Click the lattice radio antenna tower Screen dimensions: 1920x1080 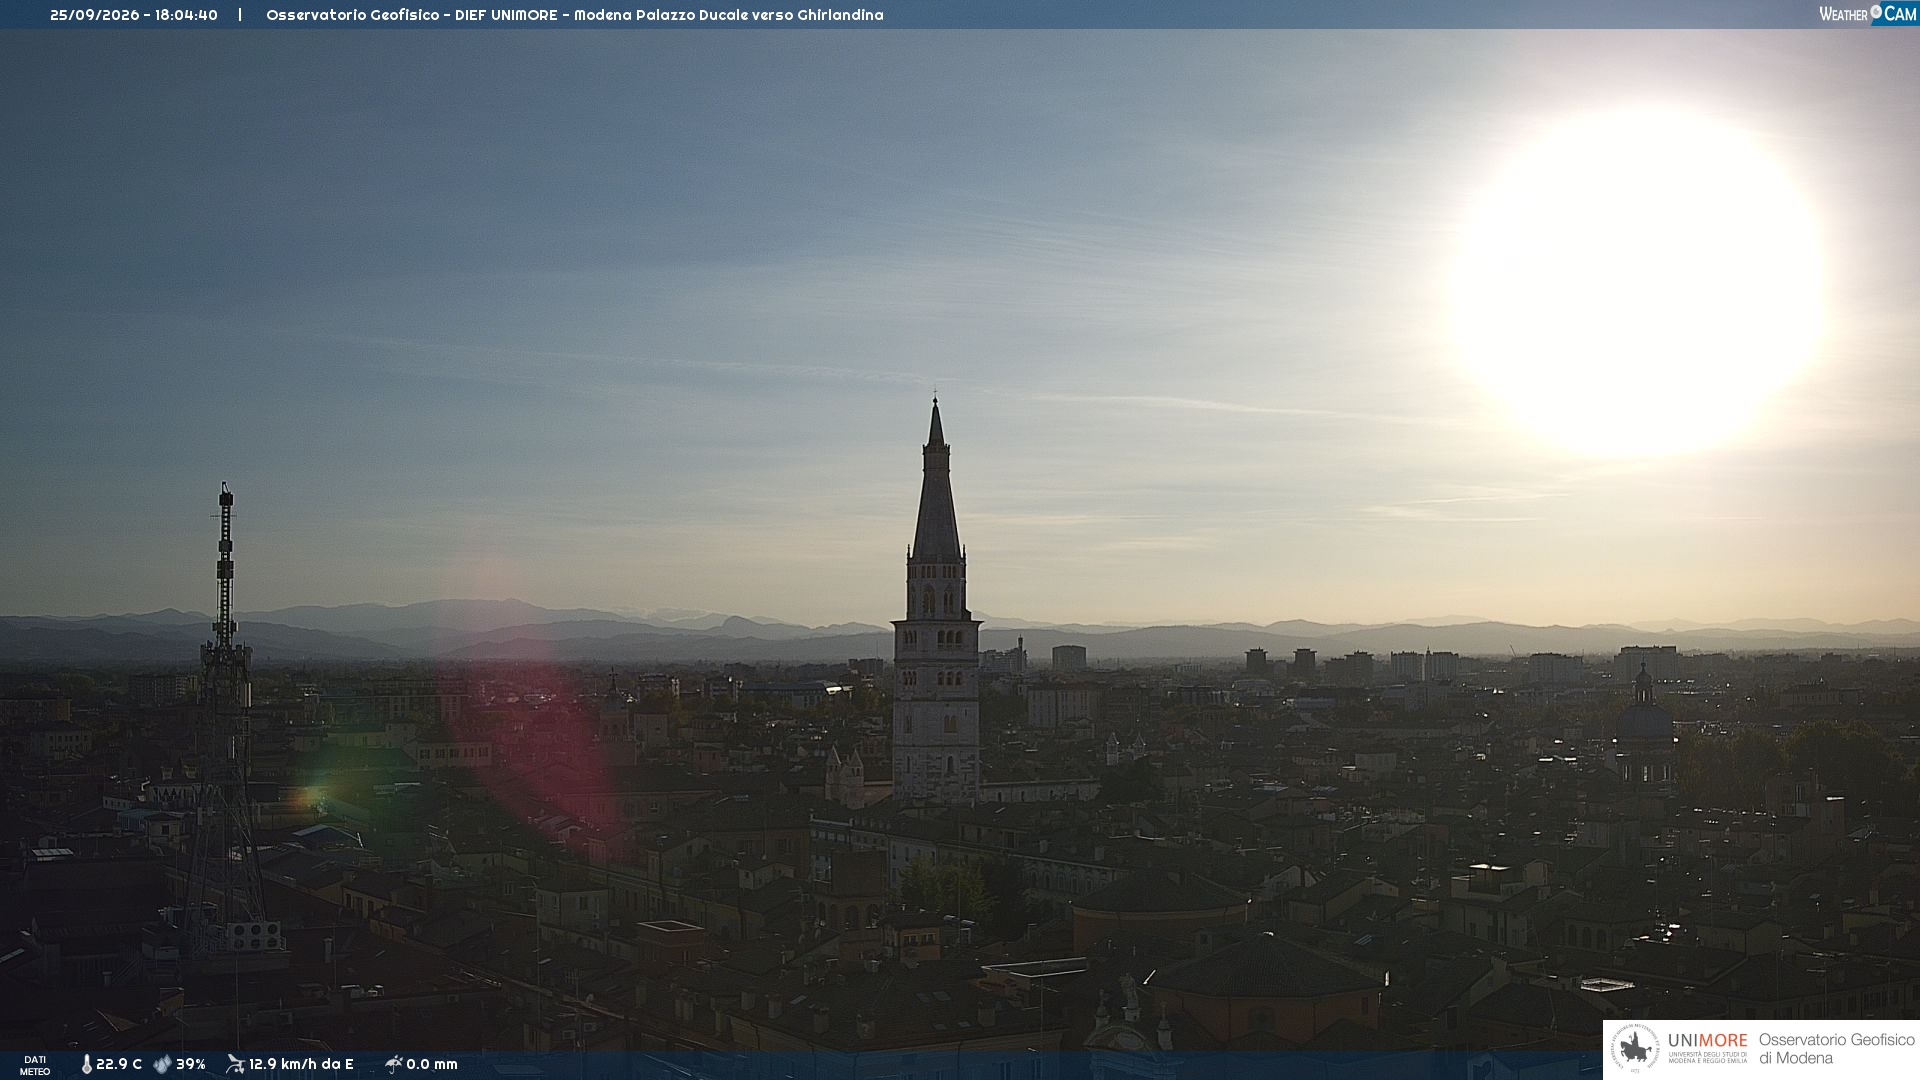click(226, 720)
